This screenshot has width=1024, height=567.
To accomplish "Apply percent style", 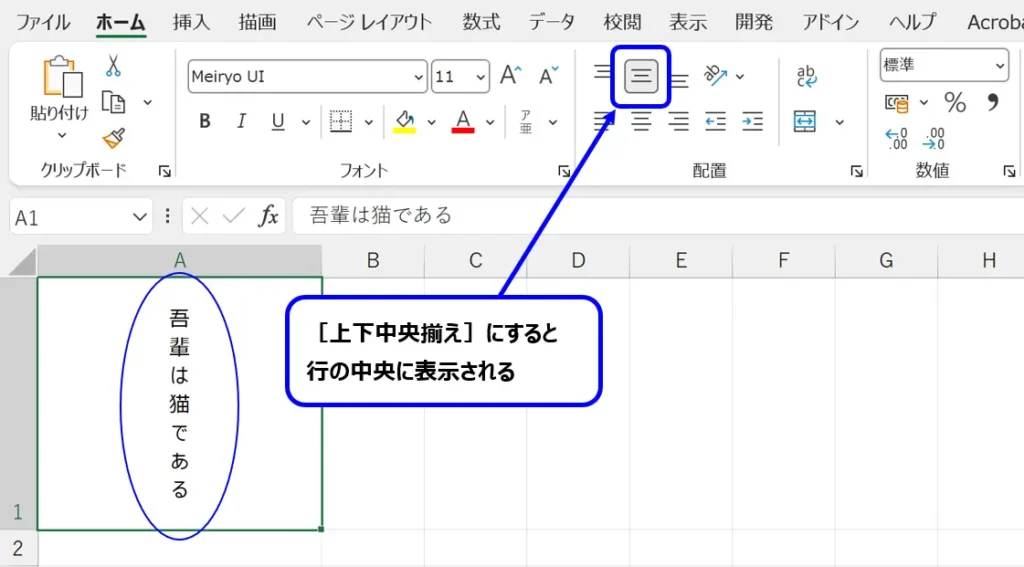I will tap(955, 103).
